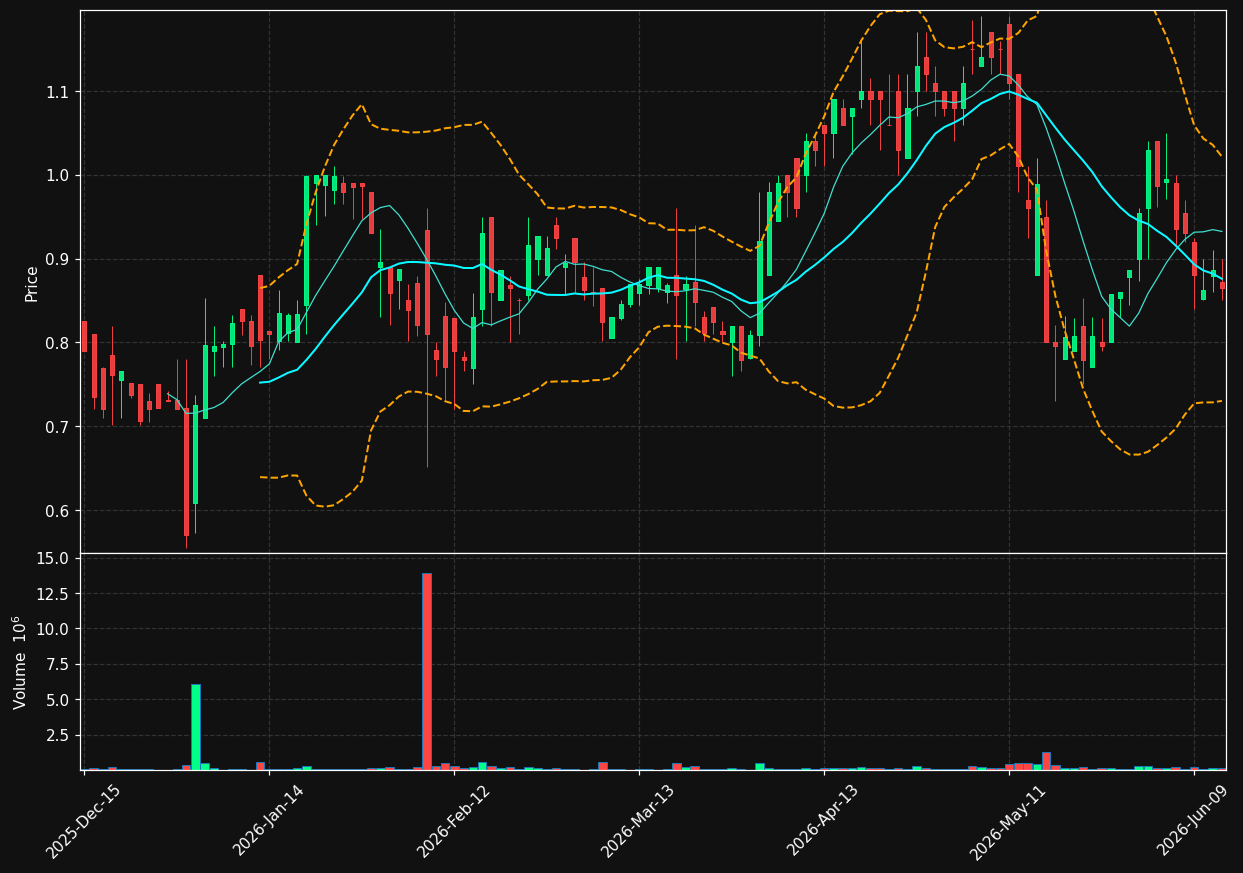The image size is (1243, 873).
Task: Click the 2026-Jan-14 date label
Action: (x=268, y=821)
